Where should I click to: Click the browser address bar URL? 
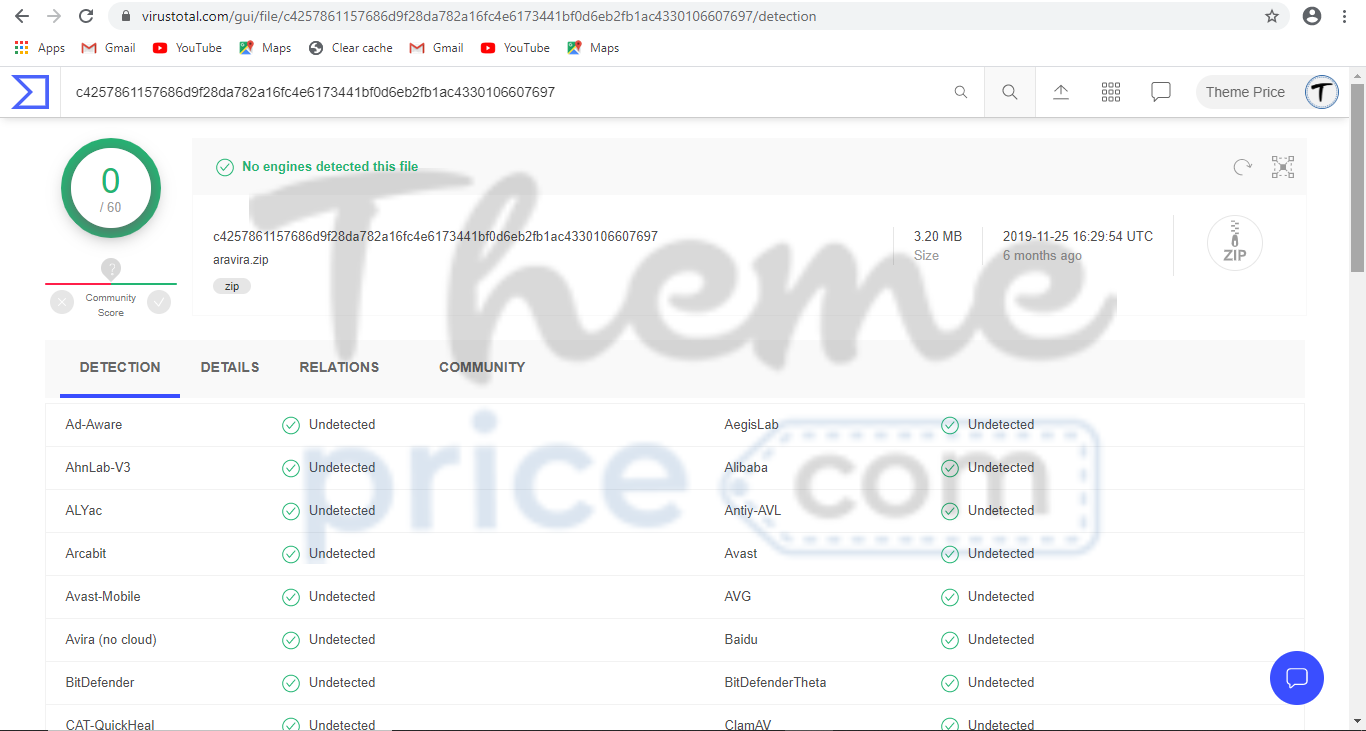pos(479,16)
